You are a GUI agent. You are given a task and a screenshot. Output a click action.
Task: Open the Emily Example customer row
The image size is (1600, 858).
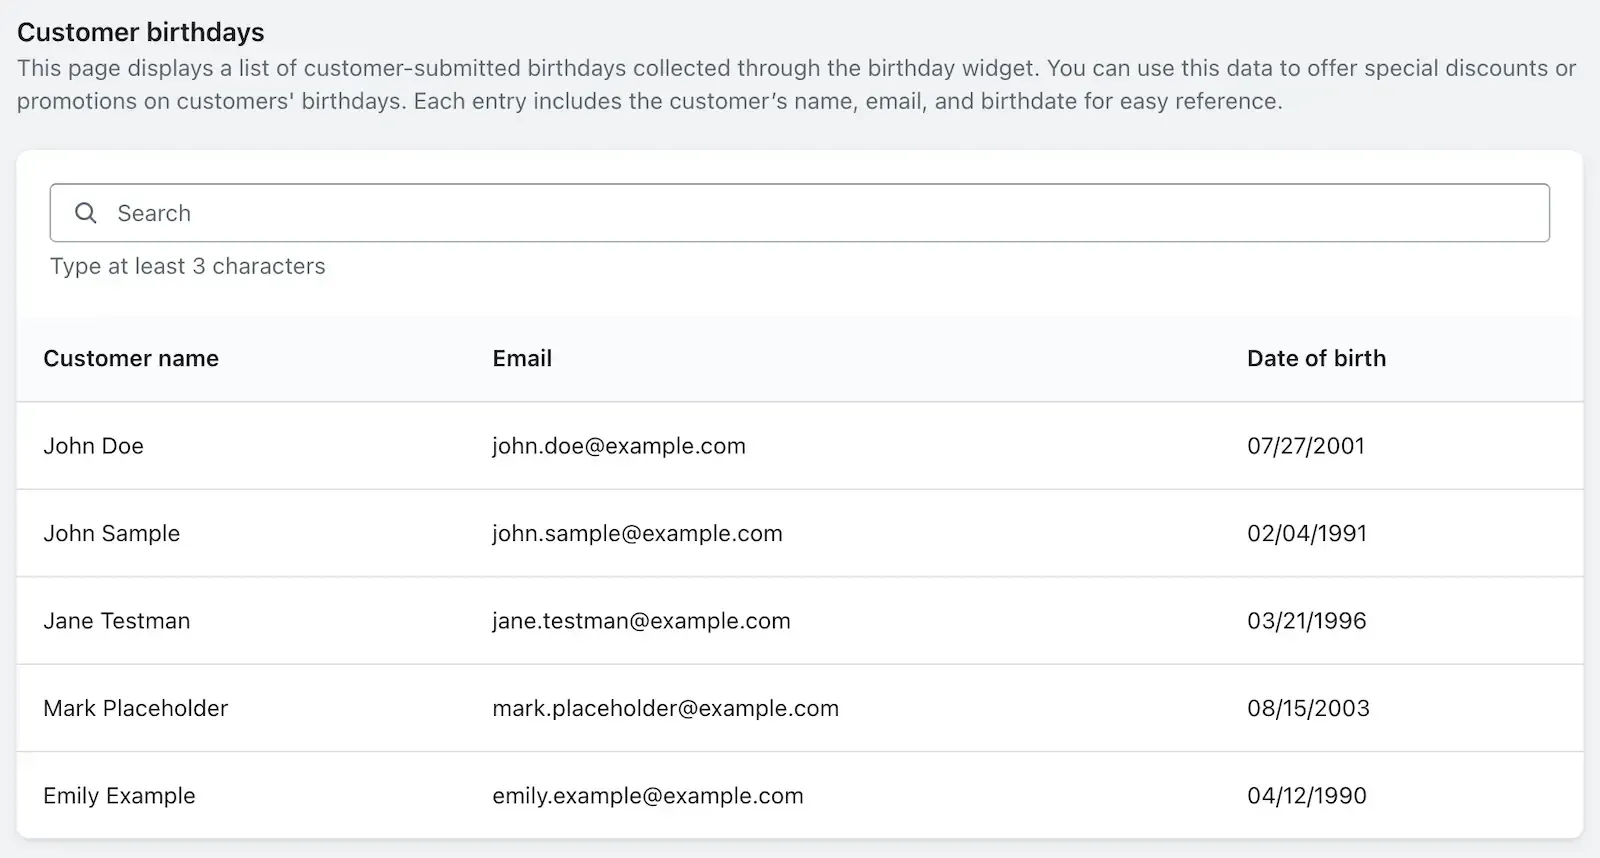click(800, 795)
